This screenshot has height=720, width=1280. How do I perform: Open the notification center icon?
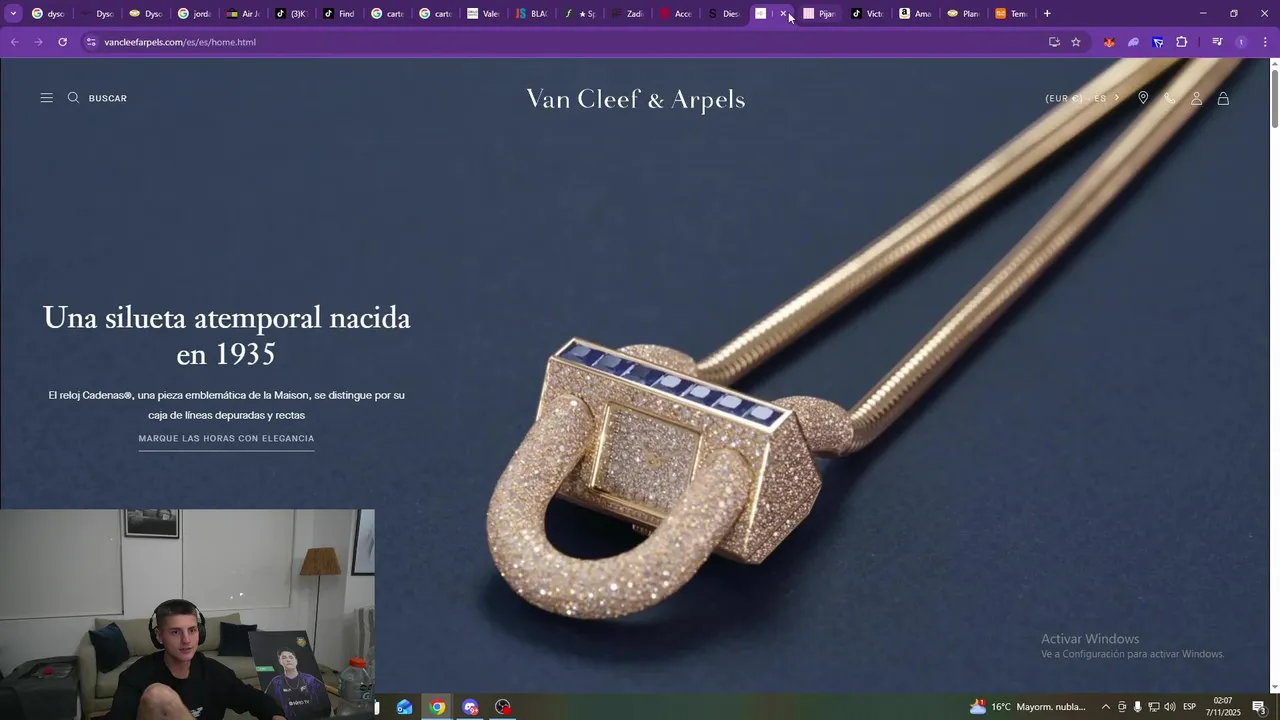[x=1259, y=707]
